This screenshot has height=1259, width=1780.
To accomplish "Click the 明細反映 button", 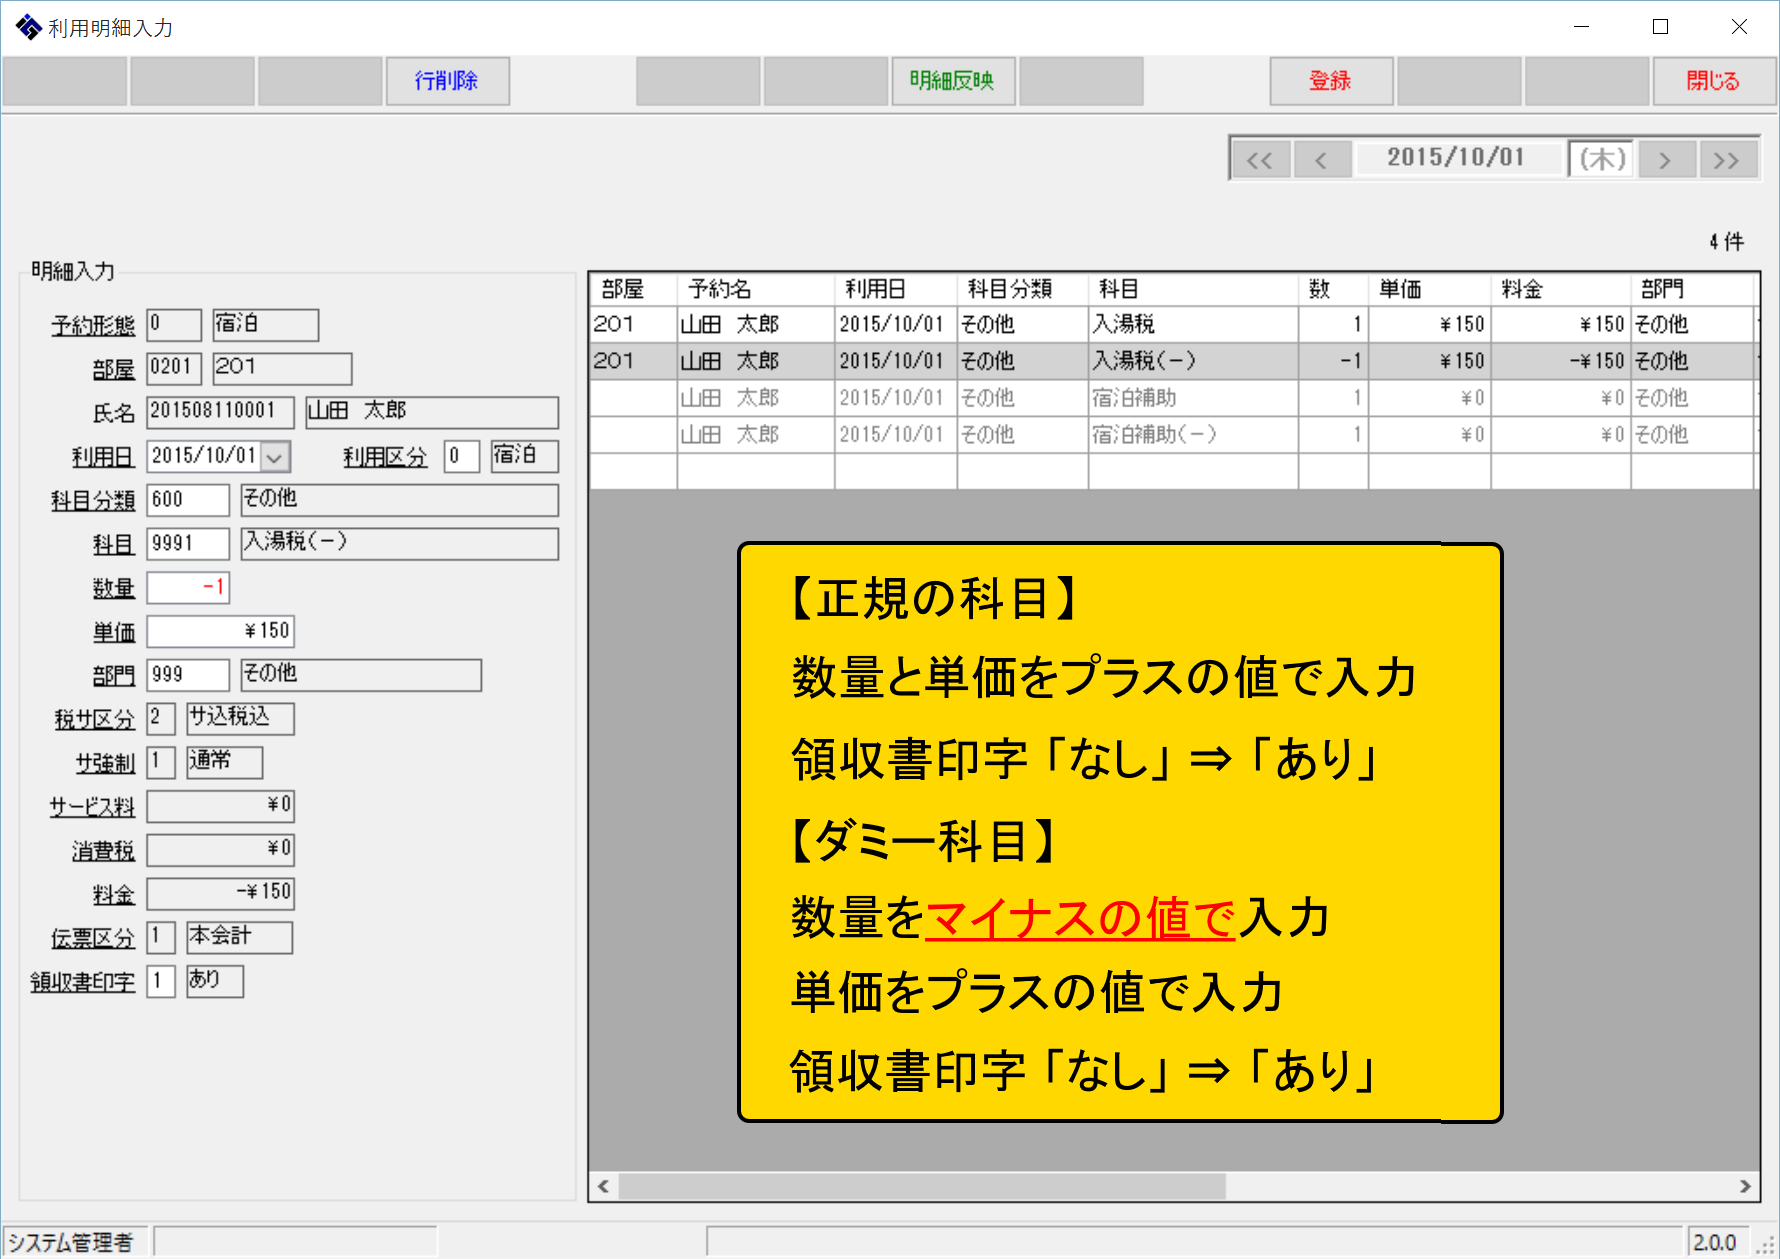I will (x=953, y=81).
